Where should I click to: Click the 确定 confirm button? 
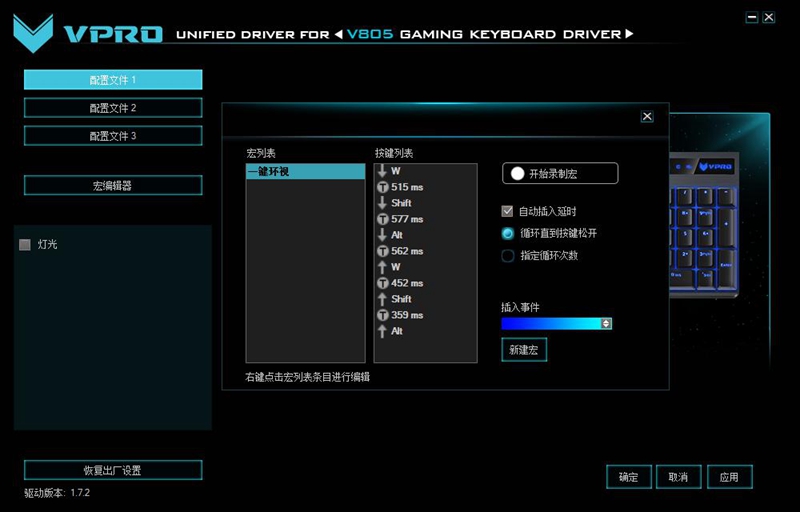coord(629,477)
